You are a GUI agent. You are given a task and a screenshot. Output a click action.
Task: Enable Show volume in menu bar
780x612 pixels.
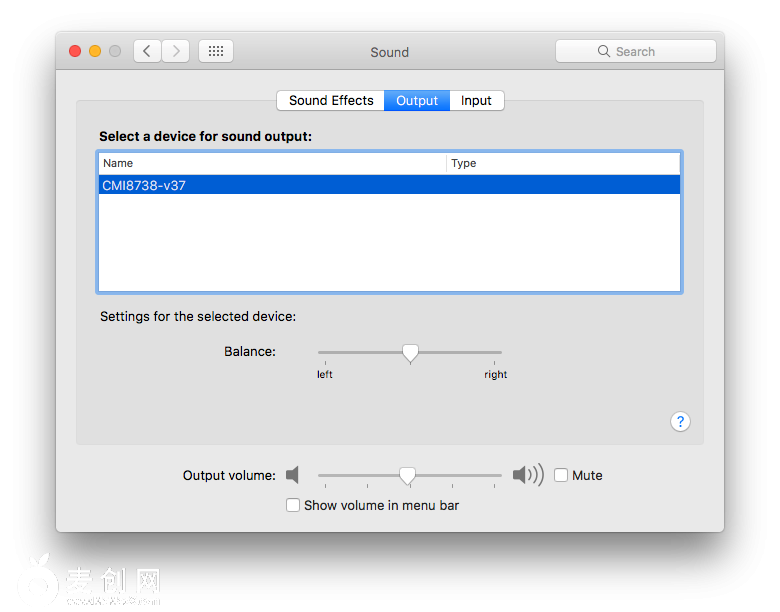(293, 505)
